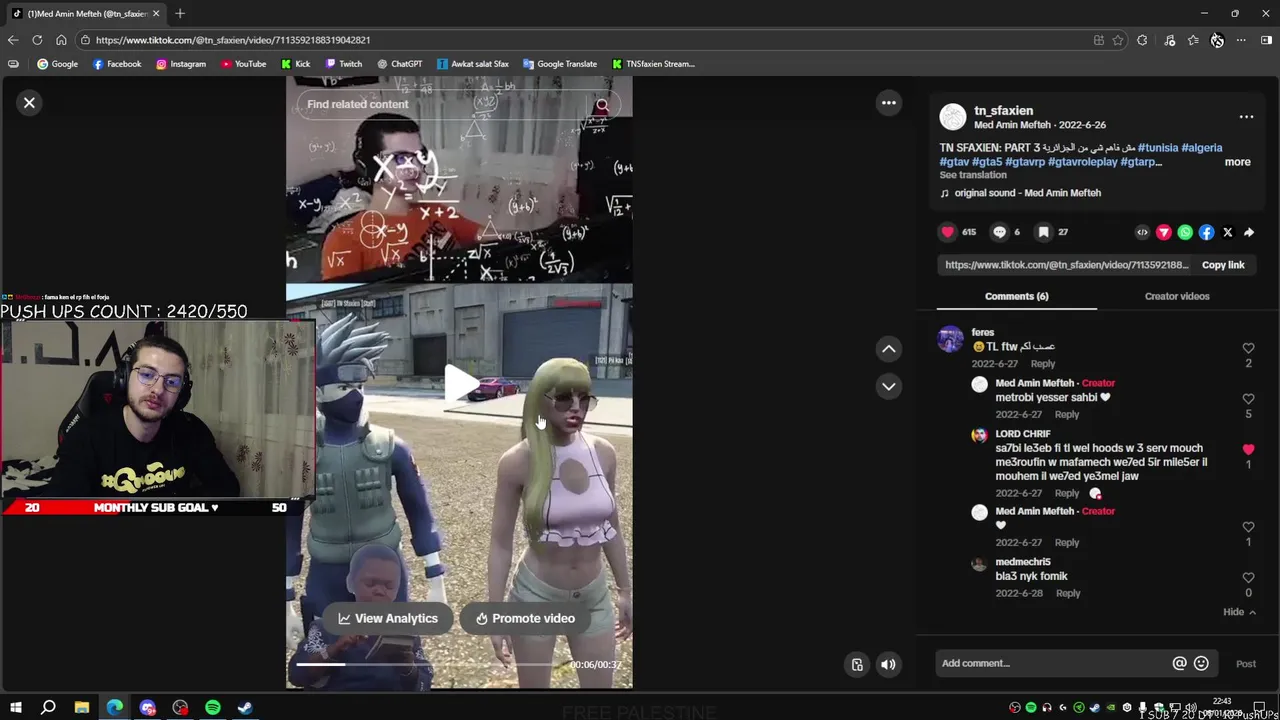Open the YouTube bookmark
This screenshot has width=1280, height=720.
(244, 64)
